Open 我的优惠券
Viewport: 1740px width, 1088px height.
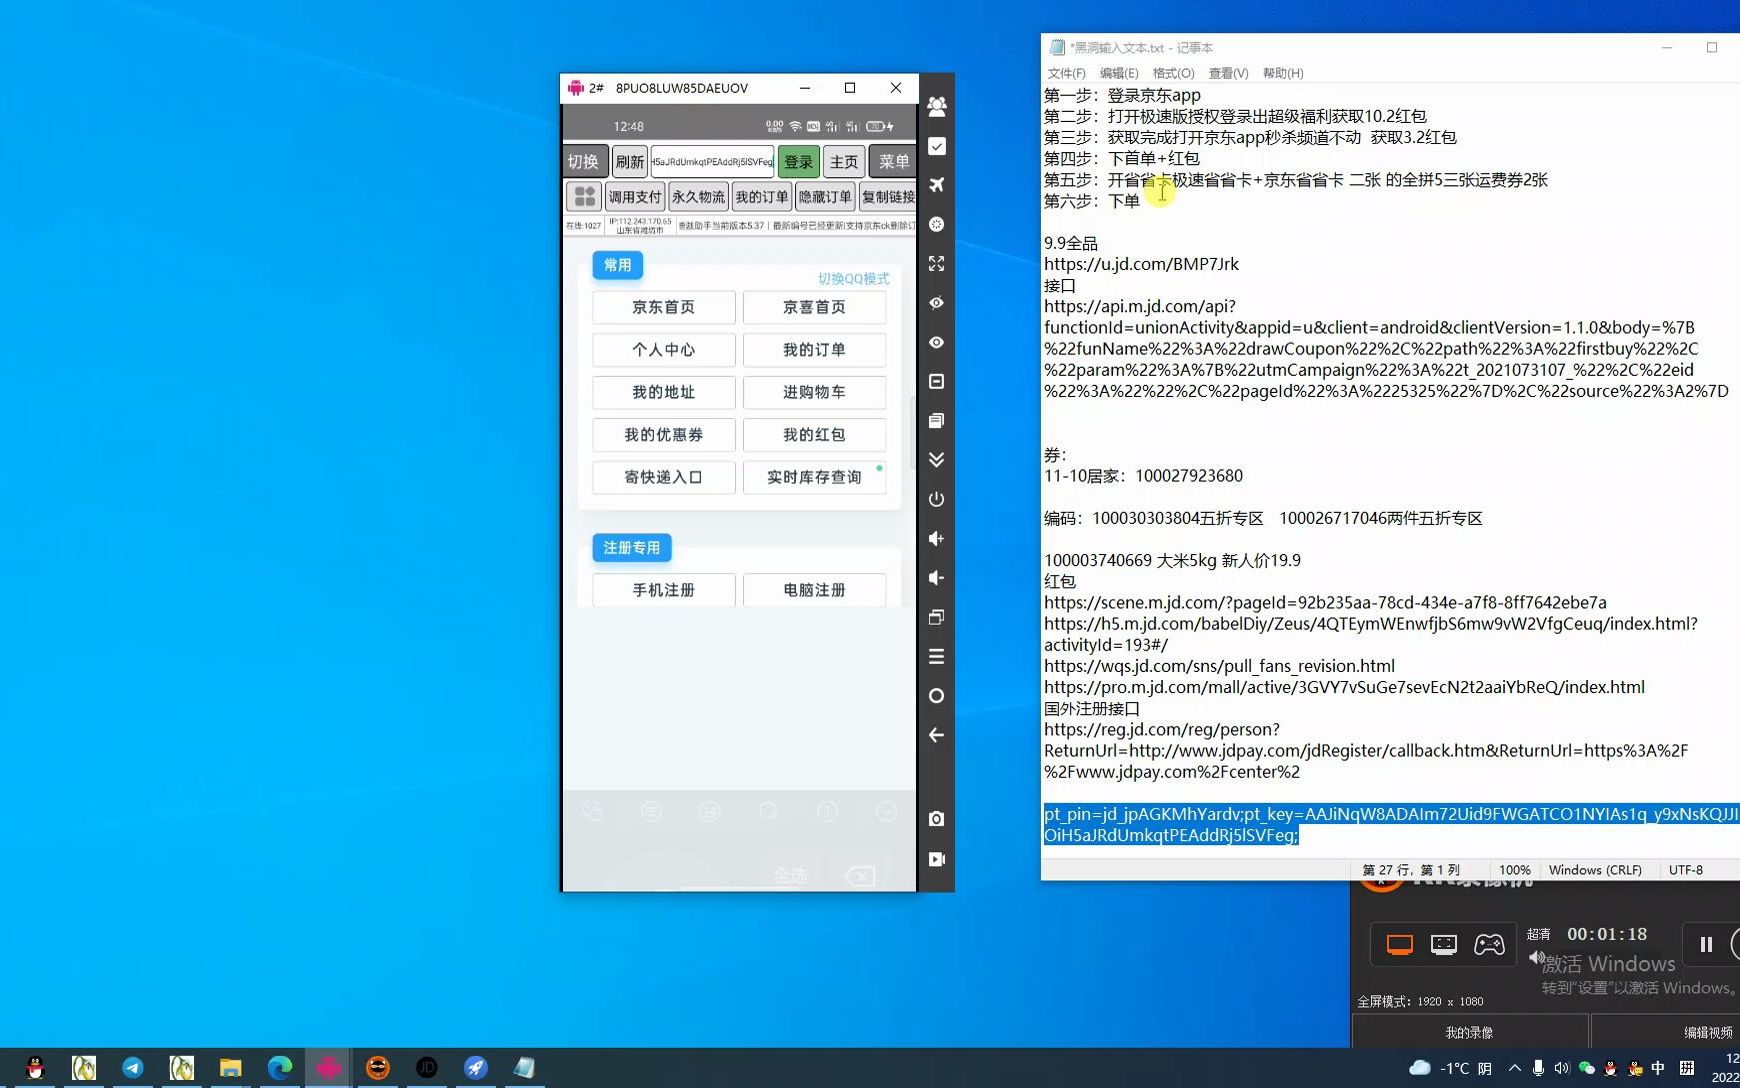(x=663, y=435)
